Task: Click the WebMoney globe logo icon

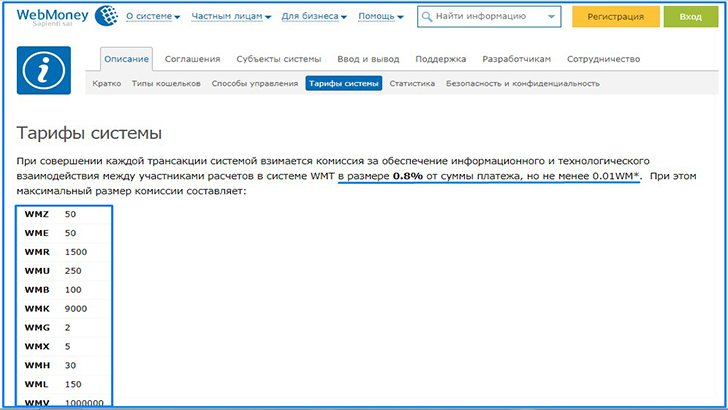Action: click(x=106, y=16)
